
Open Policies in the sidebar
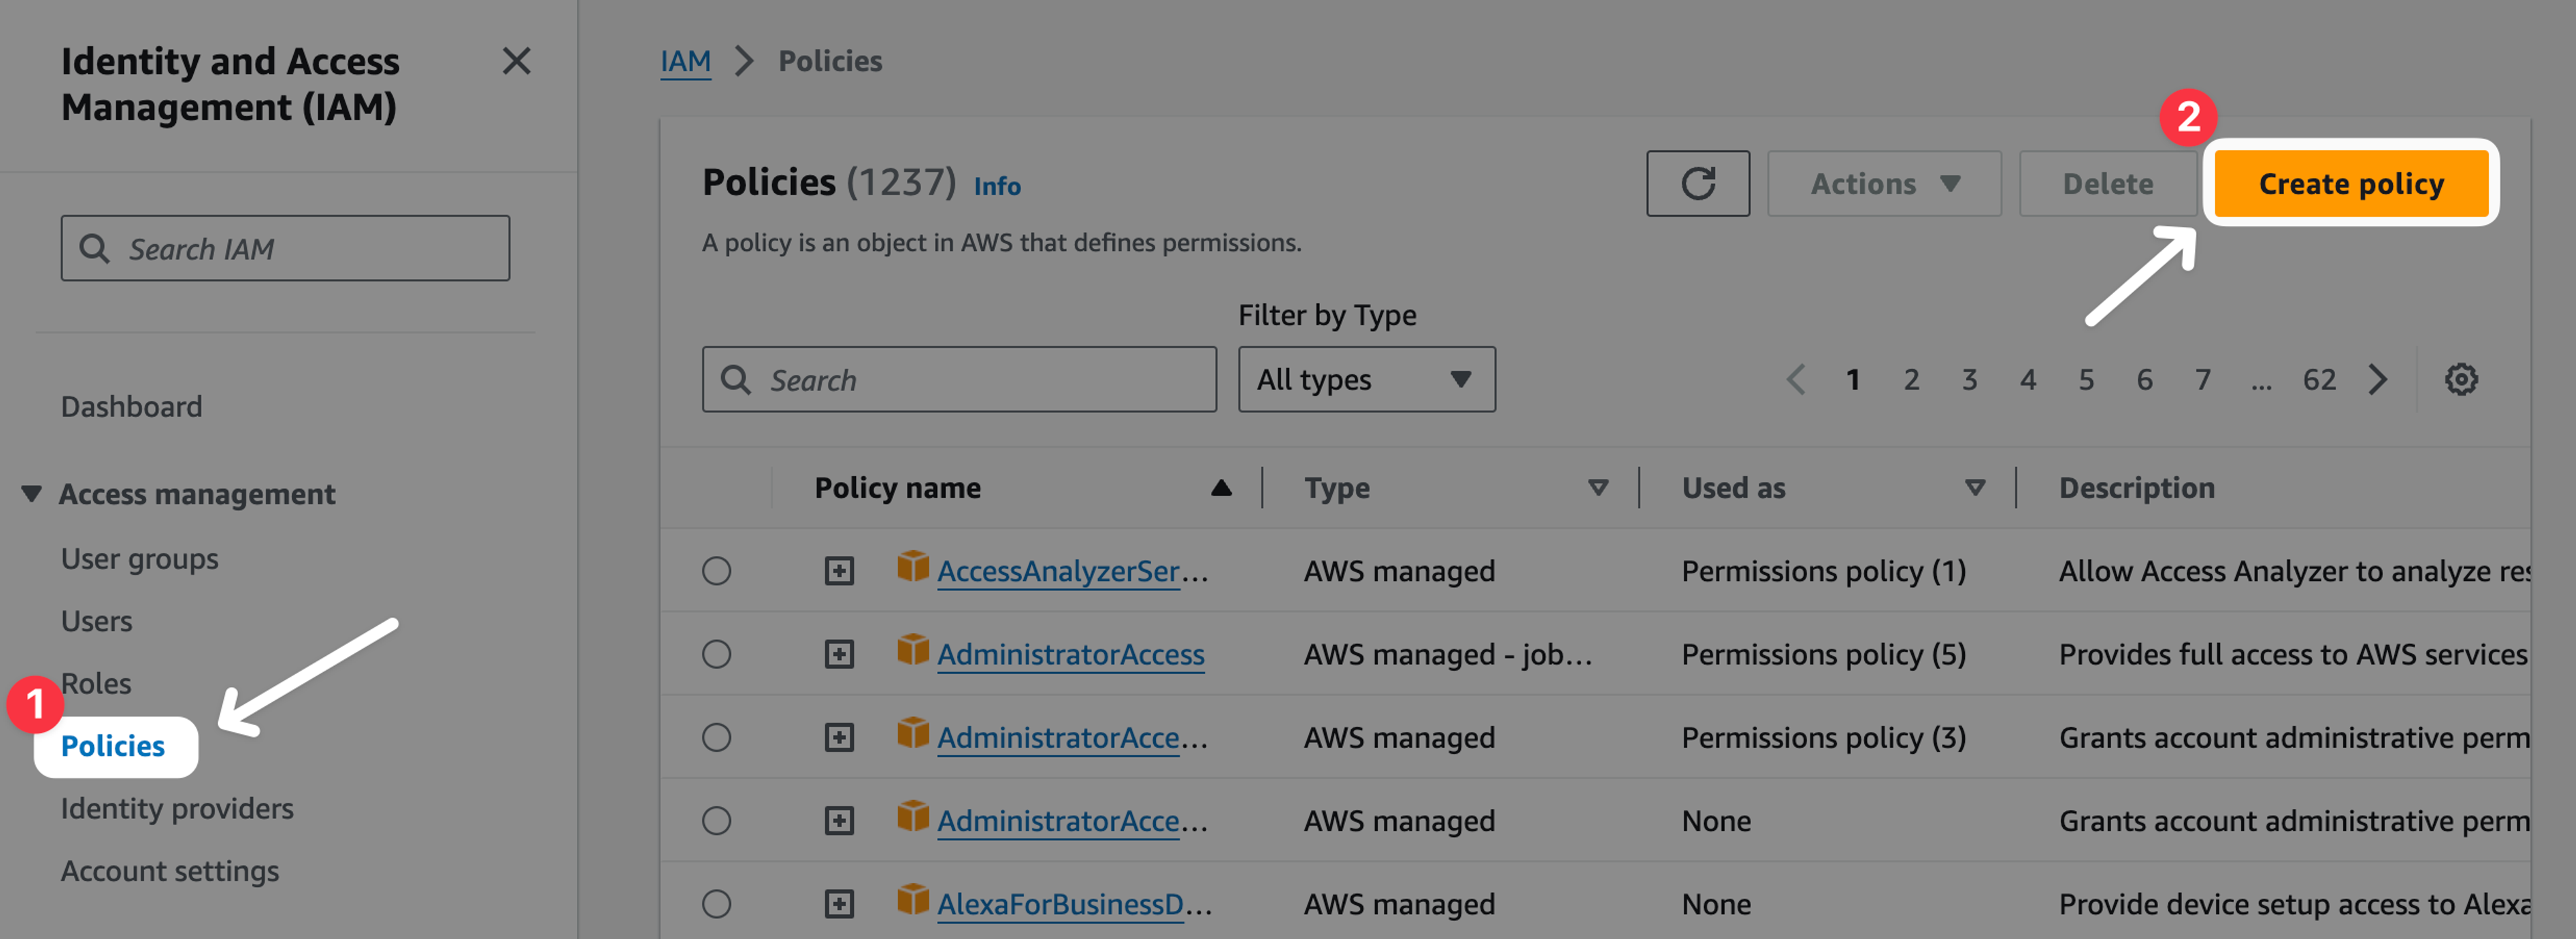(x=113, y=746)
